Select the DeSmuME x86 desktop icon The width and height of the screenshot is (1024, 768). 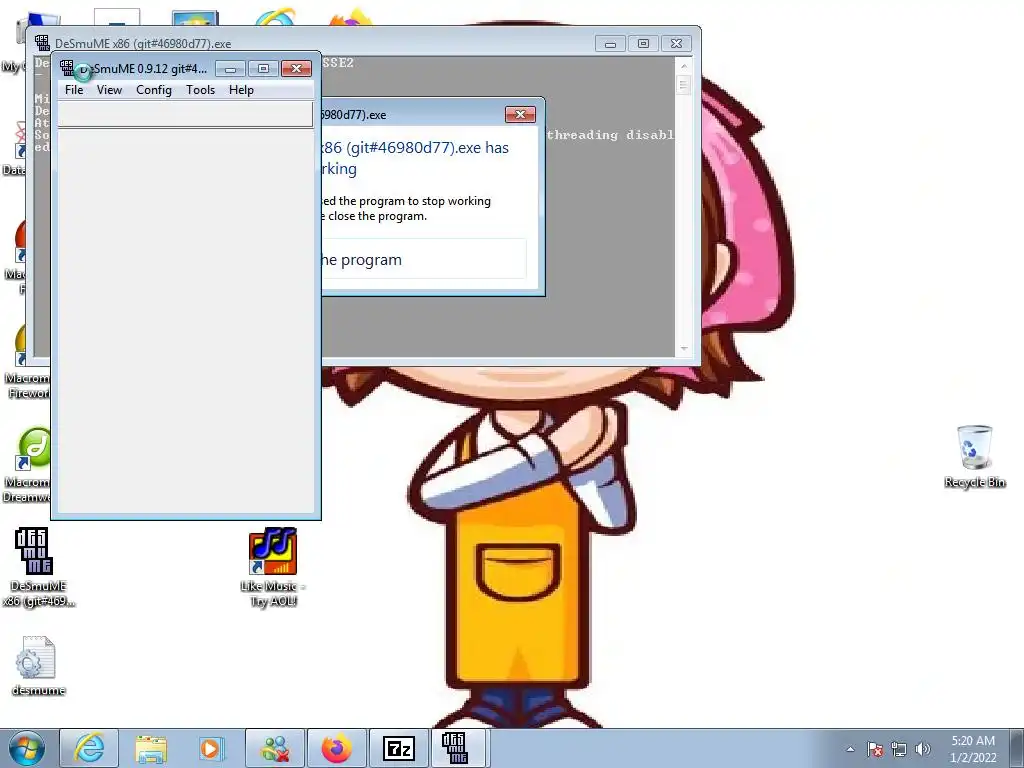coord(37,567)
